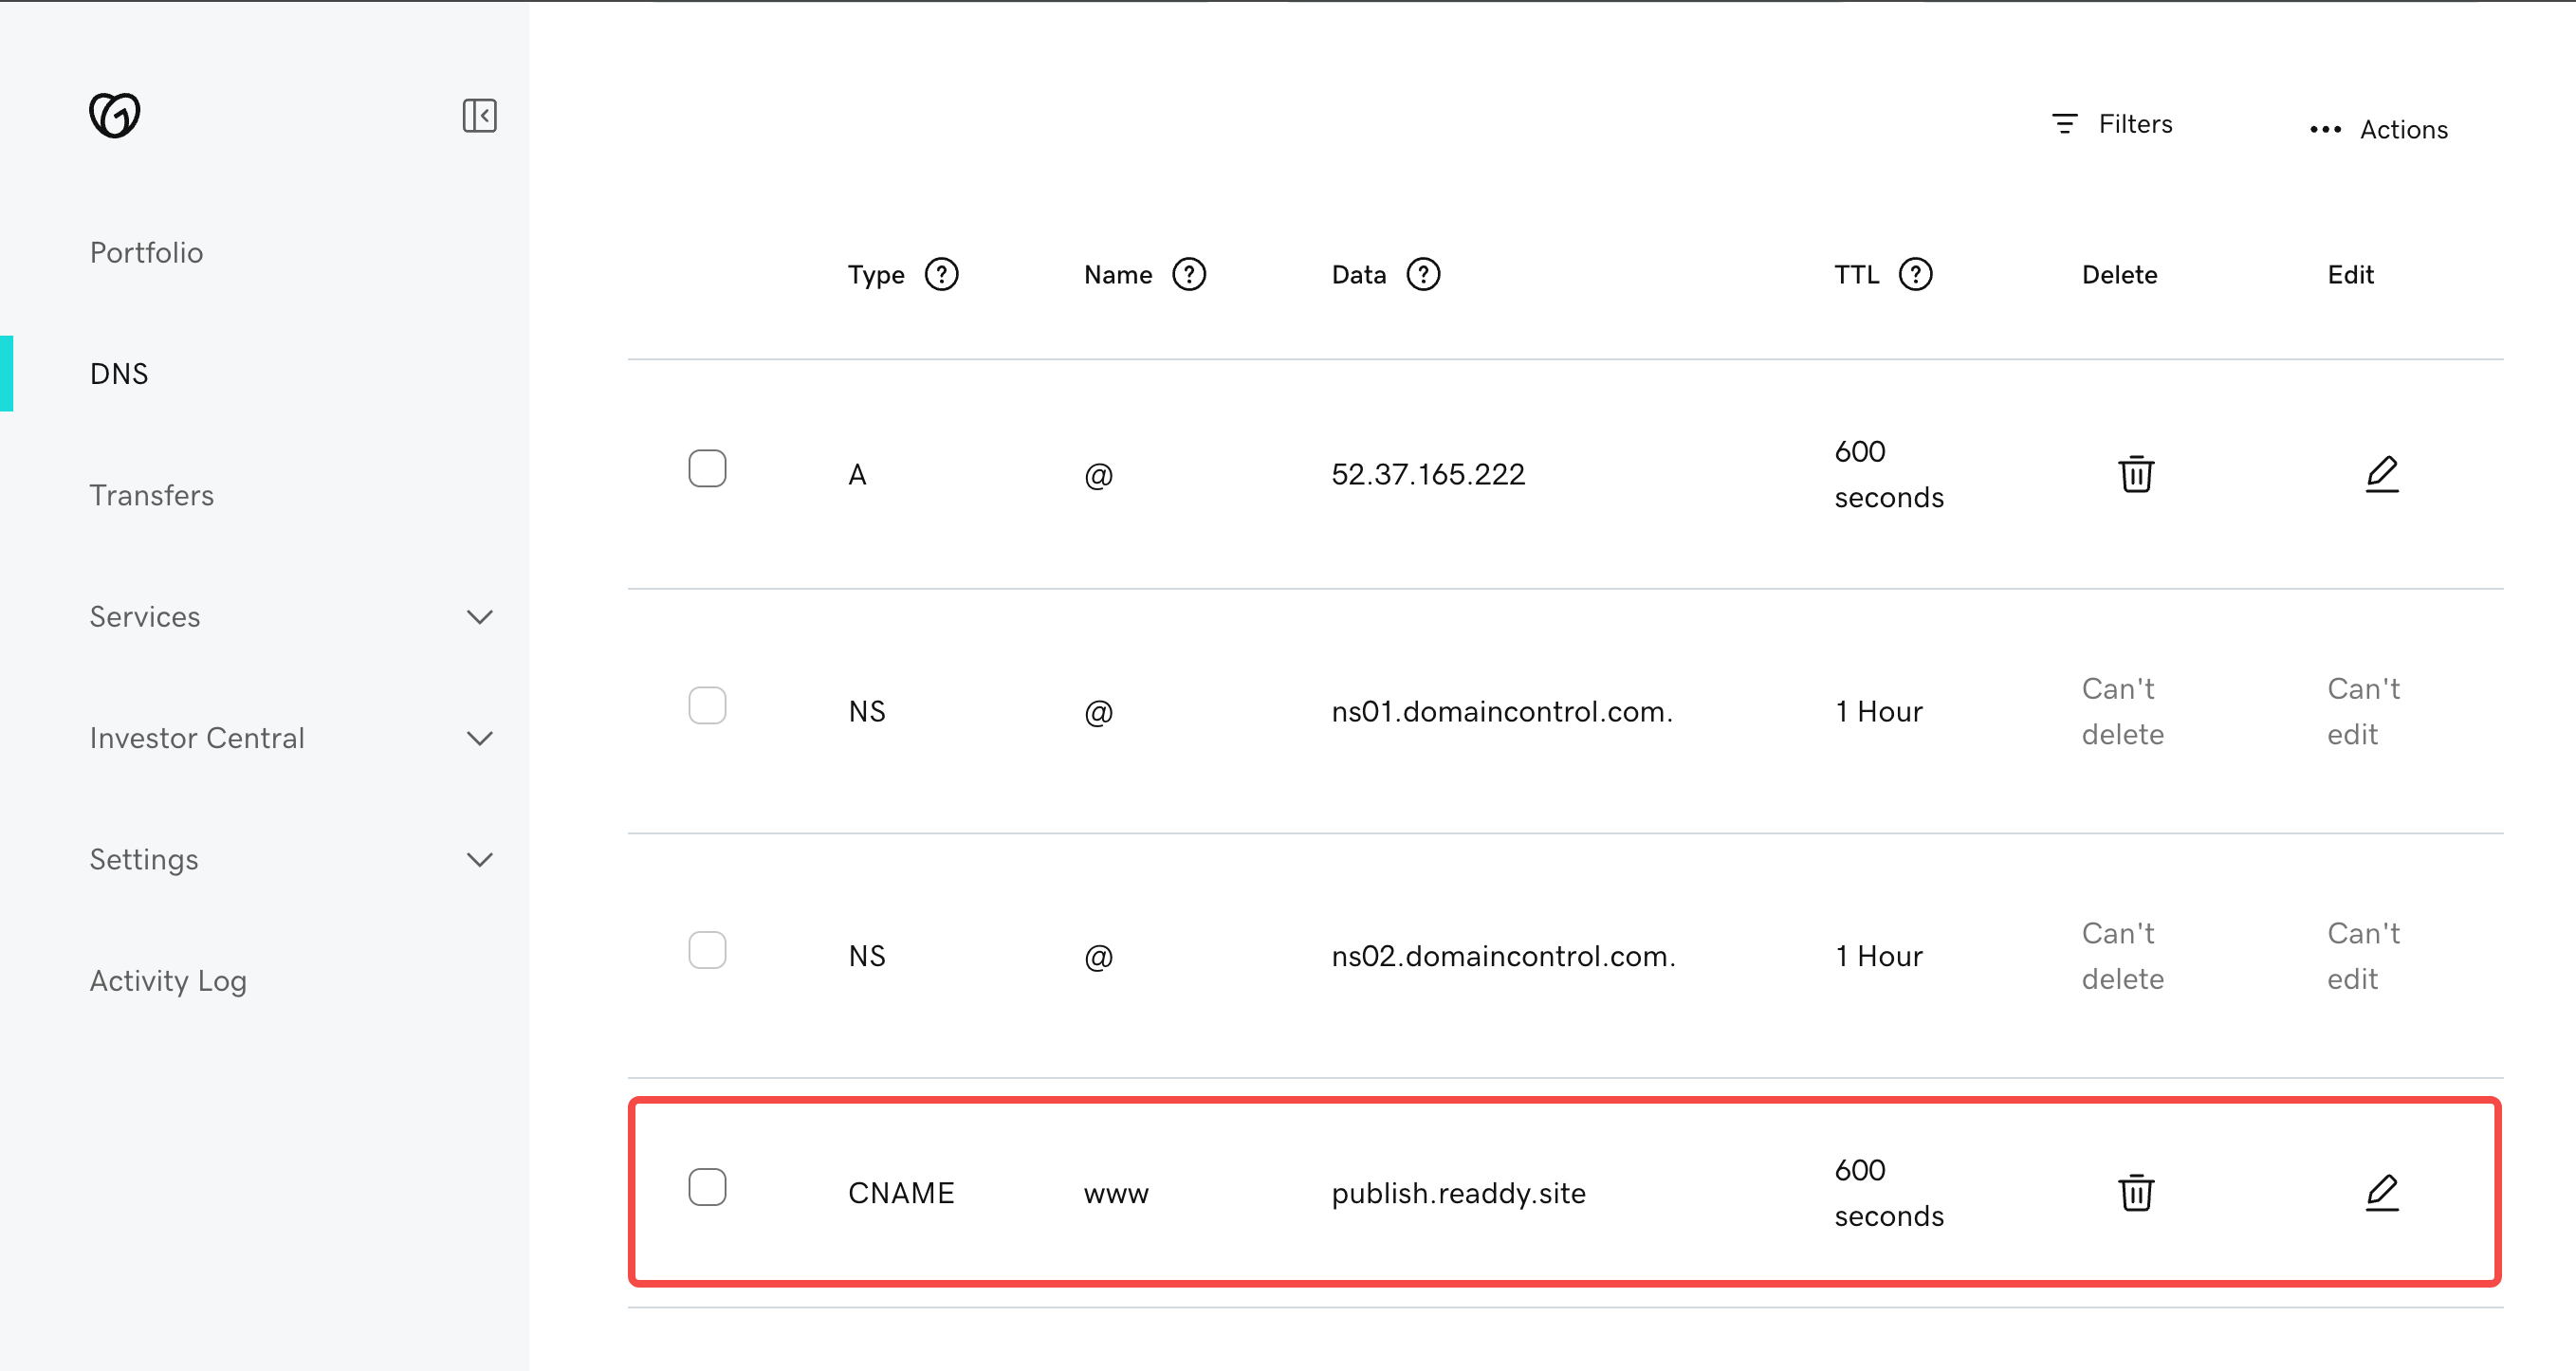Select checkbox for the A record
The image size is (2576, 1371).
click(707, 469)
